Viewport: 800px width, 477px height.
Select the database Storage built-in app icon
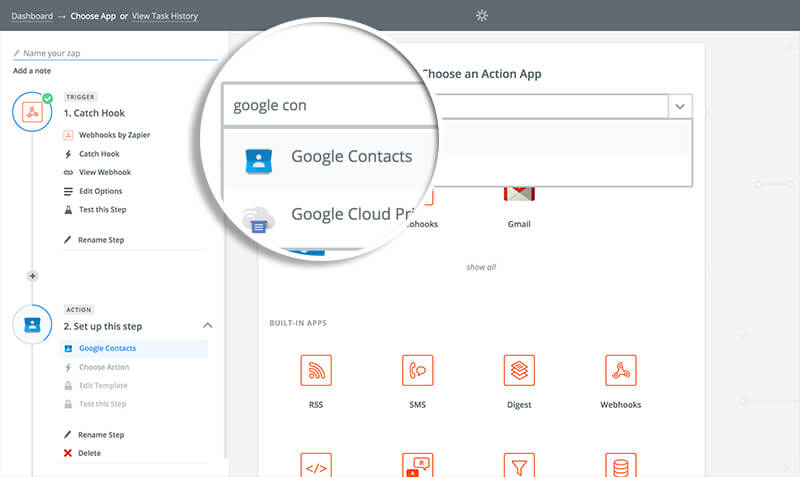pos(620,465)
